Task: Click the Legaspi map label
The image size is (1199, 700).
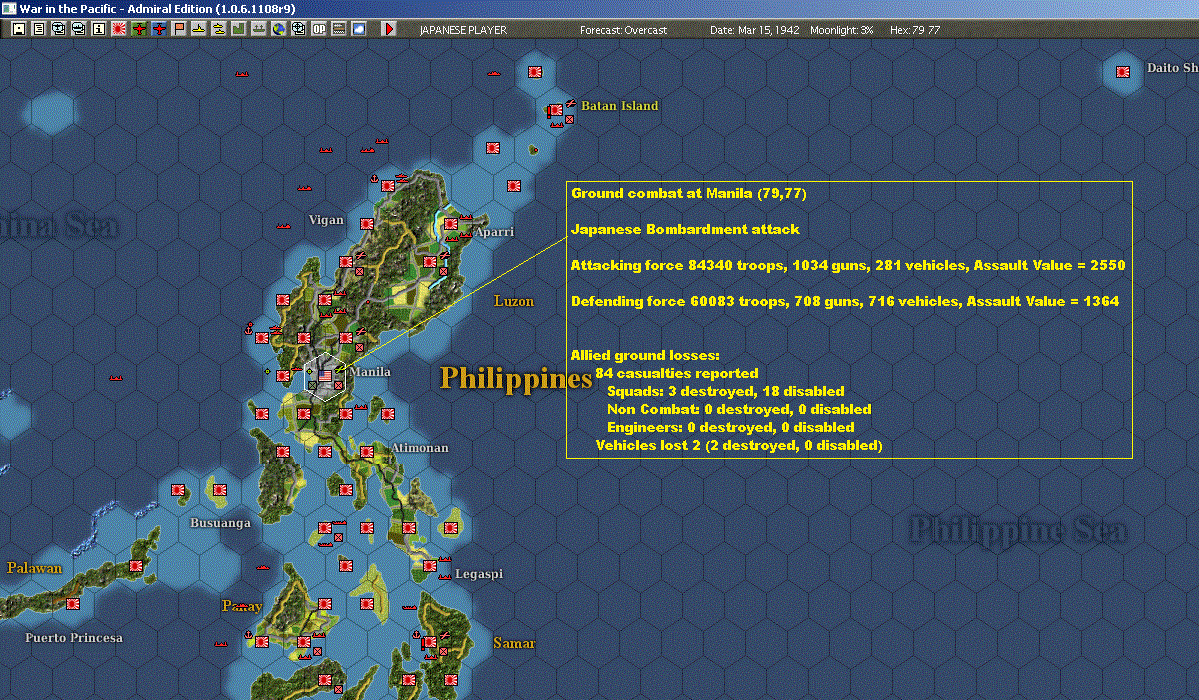Action: coord(479,574)
